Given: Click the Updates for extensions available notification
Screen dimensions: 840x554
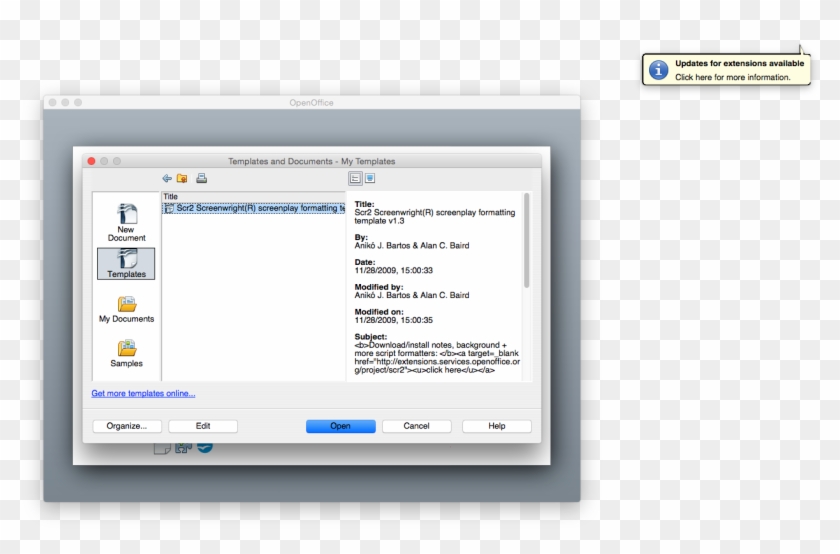Looking at the screenshot, I should click(x=726, y=70).
